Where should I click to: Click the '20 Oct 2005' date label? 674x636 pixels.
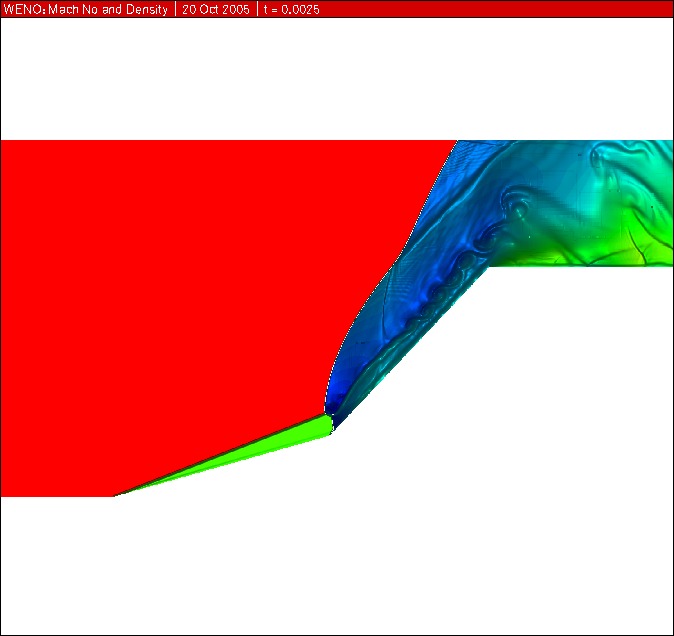(216, 9)
